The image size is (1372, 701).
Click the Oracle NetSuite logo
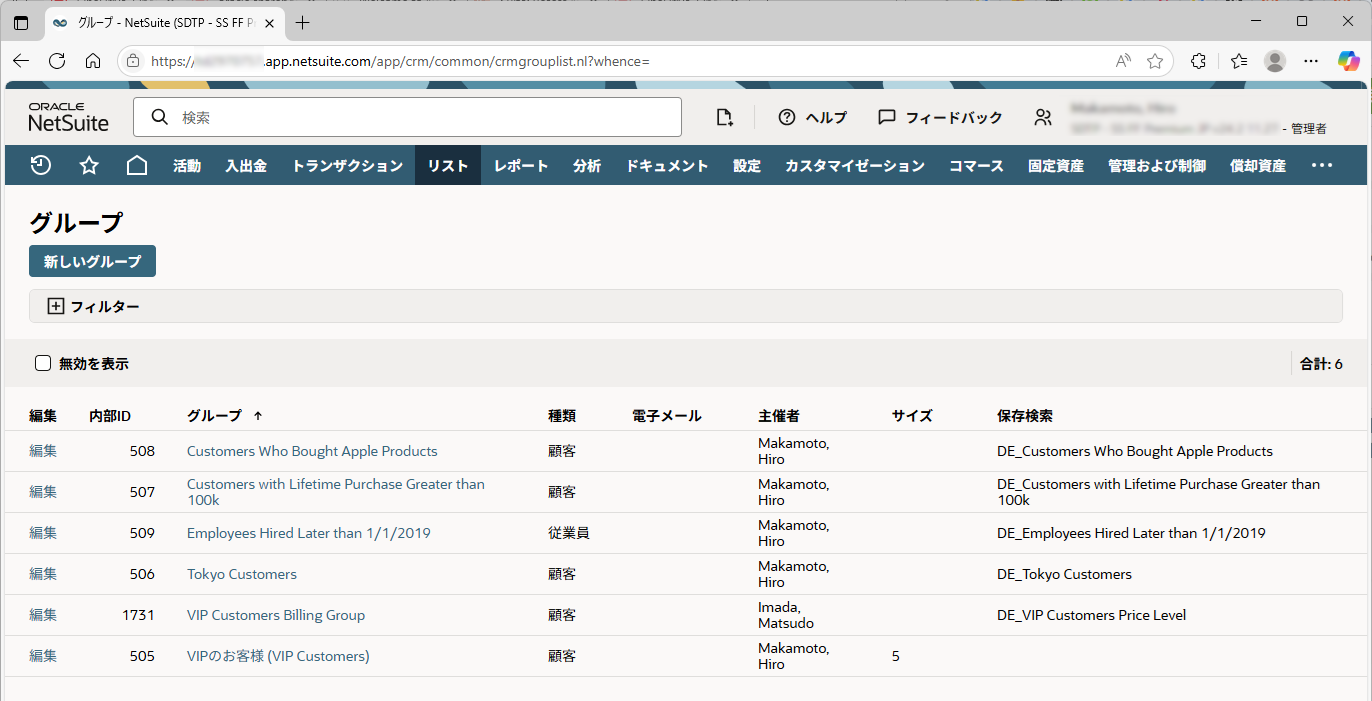coord(68,117)
